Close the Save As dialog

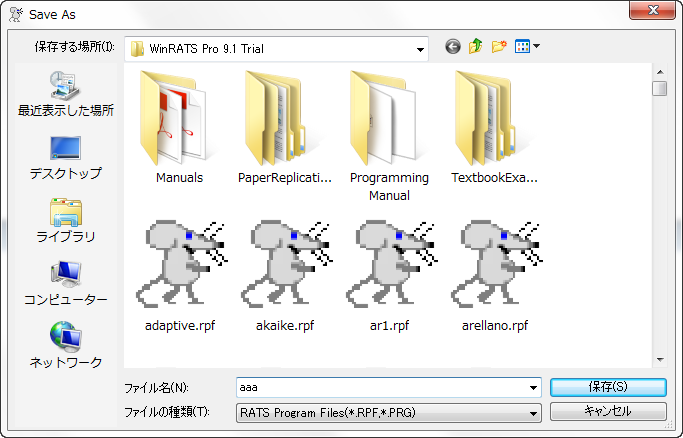[653, 10]
